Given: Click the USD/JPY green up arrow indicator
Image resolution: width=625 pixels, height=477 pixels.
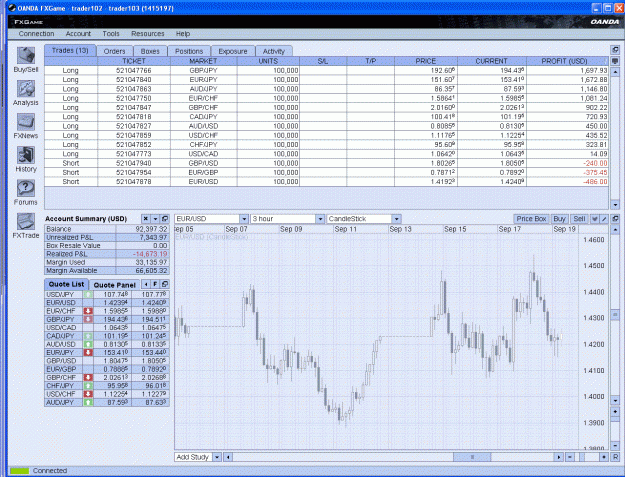Looking at the screenshot, I should (x=88, y=294).
